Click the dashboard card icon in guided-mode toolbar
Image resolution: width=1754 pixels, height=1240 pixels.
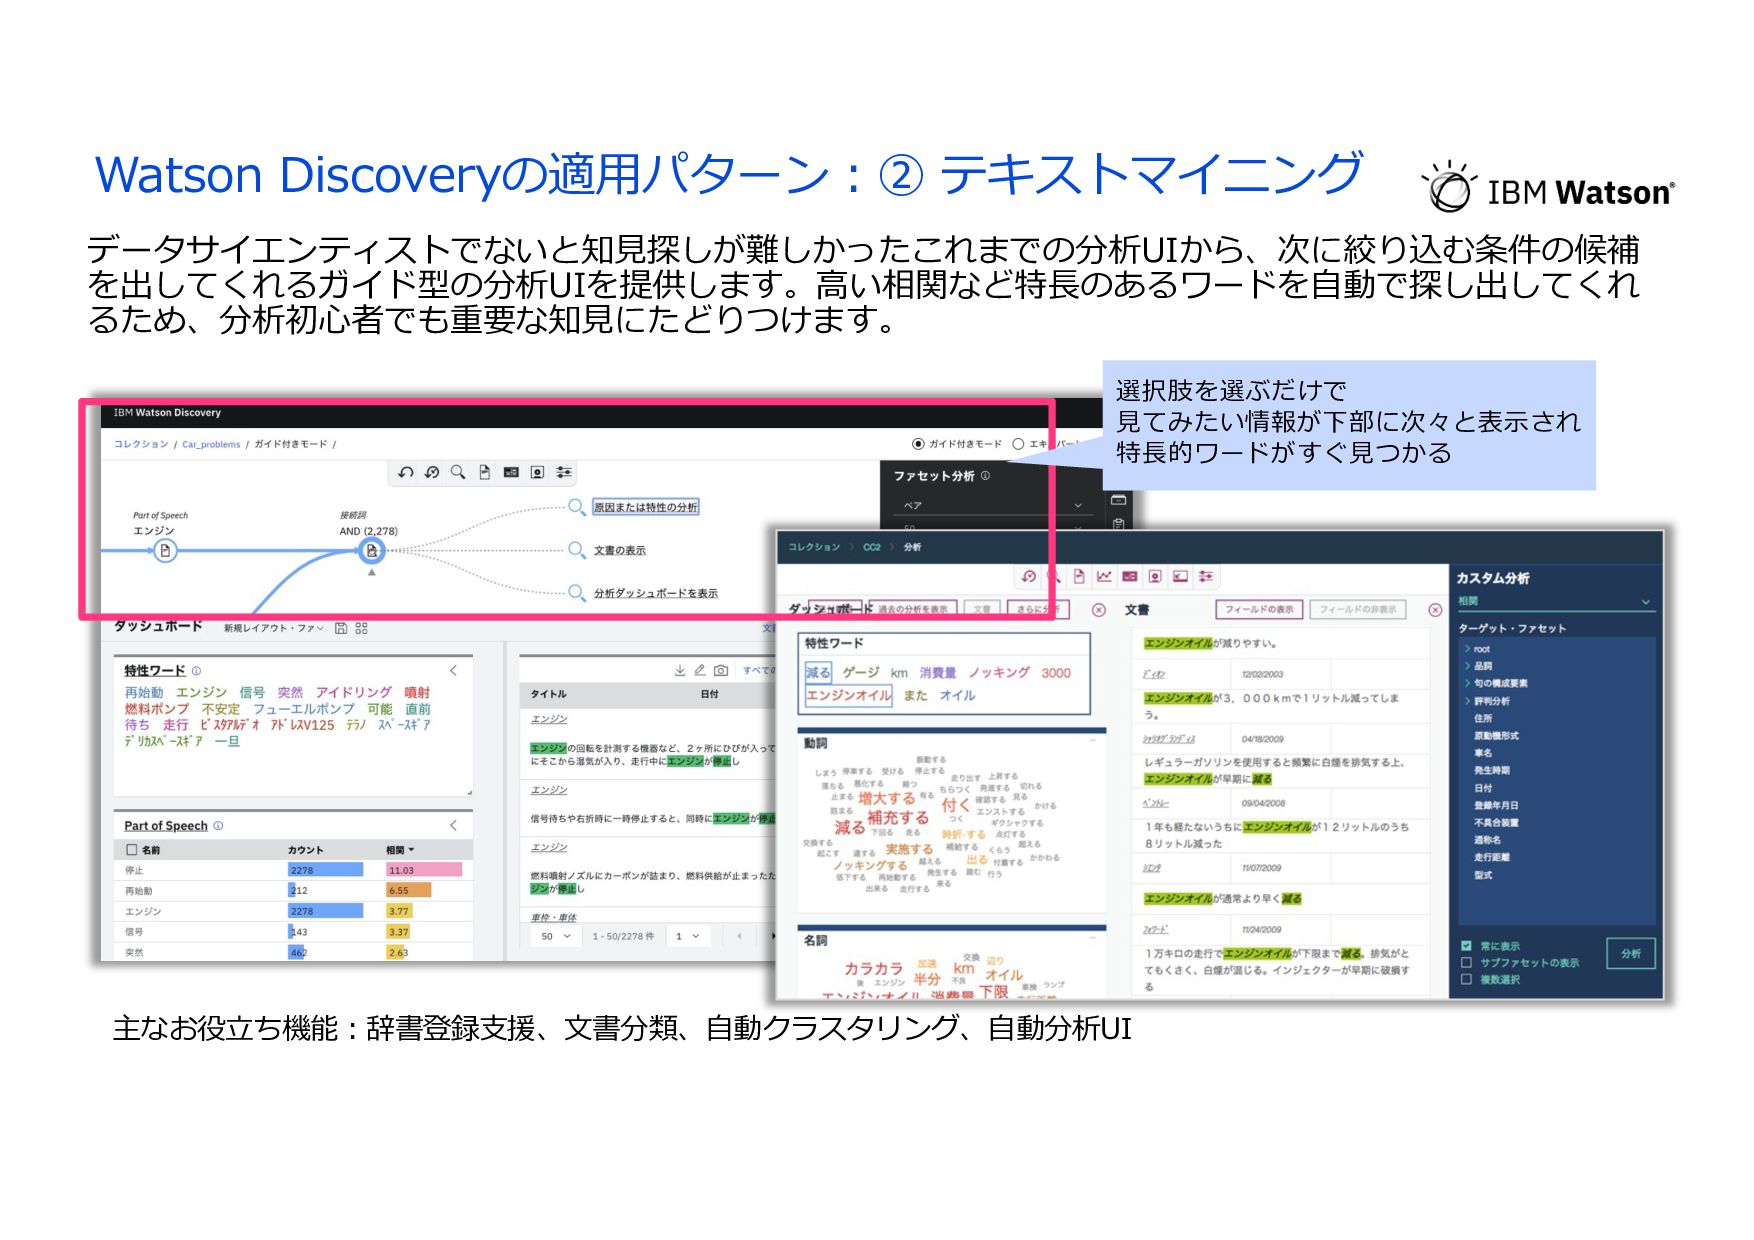point(511,472)
